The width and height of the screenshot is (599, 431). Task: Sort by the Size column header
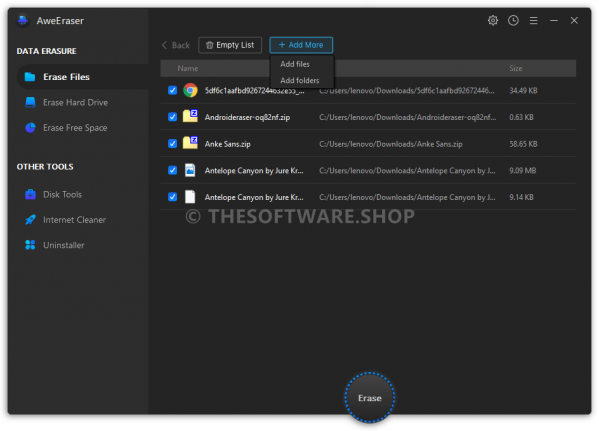pyautogui.click(x=515, y=68)
